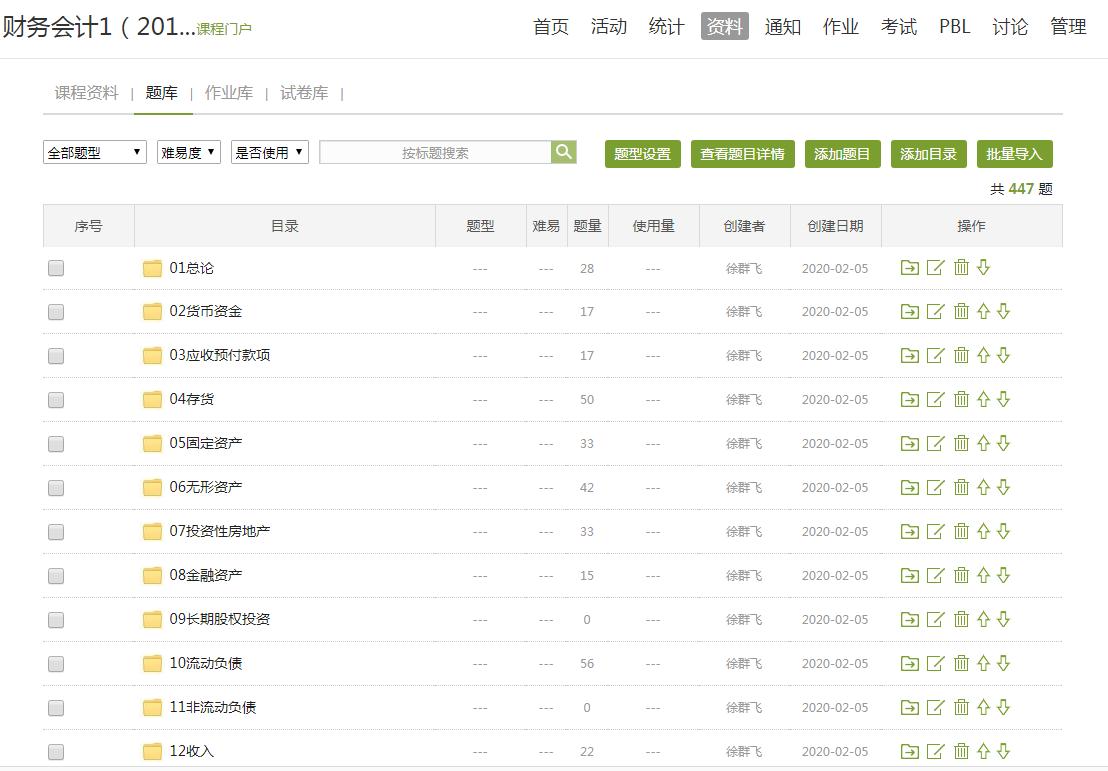Click the search magnifier icon
Image resolution: width=1108 pixels, height=771 pixels.
tap(564, 152)
